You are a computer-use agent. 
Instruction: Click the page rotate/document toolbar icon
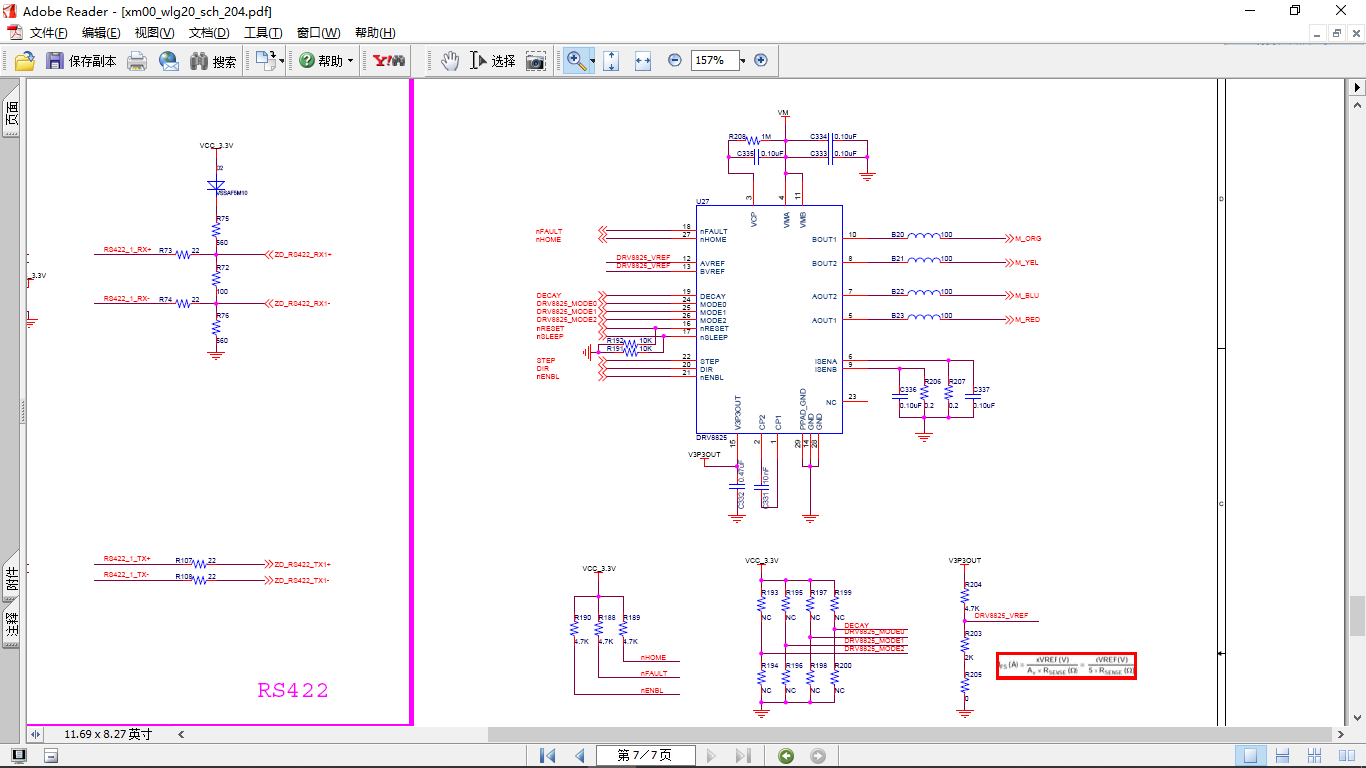pyautogui.click(x=265, y=61)
